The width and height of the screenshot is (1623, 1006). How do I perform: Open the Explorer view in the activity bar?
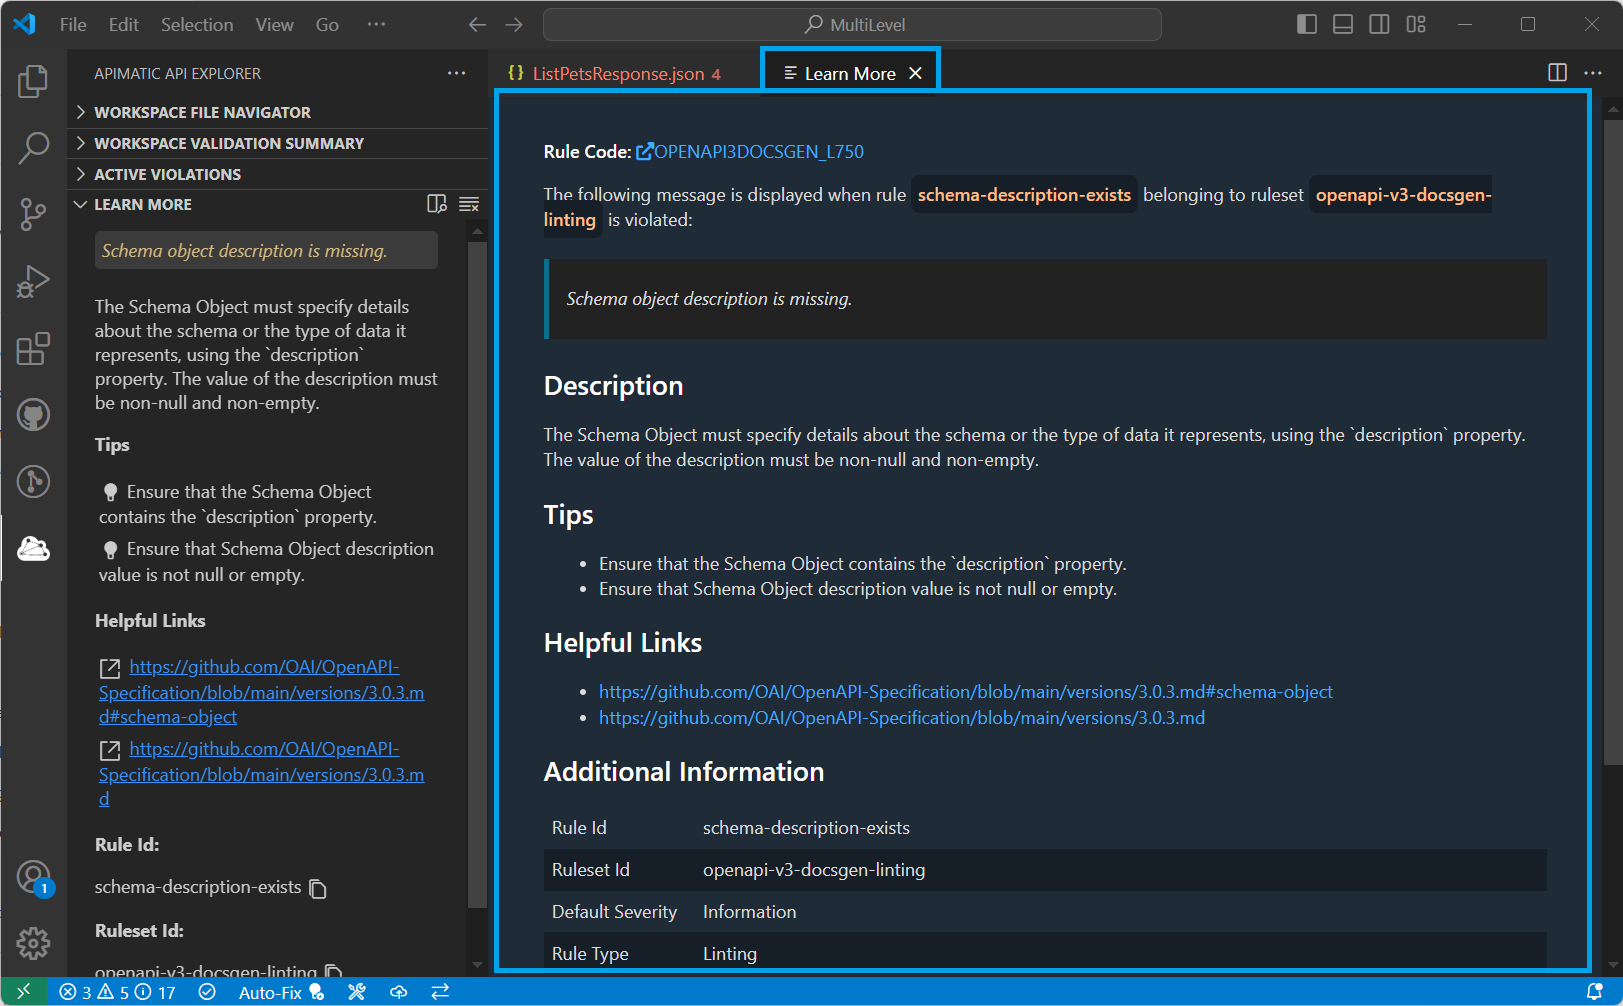(x=33, y=81)
